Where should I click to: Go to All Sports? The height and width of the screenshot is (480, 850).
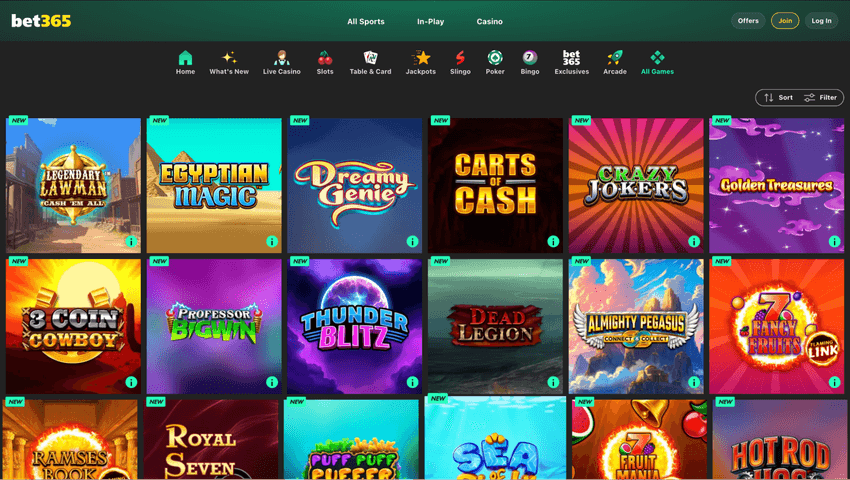point(366,21)
